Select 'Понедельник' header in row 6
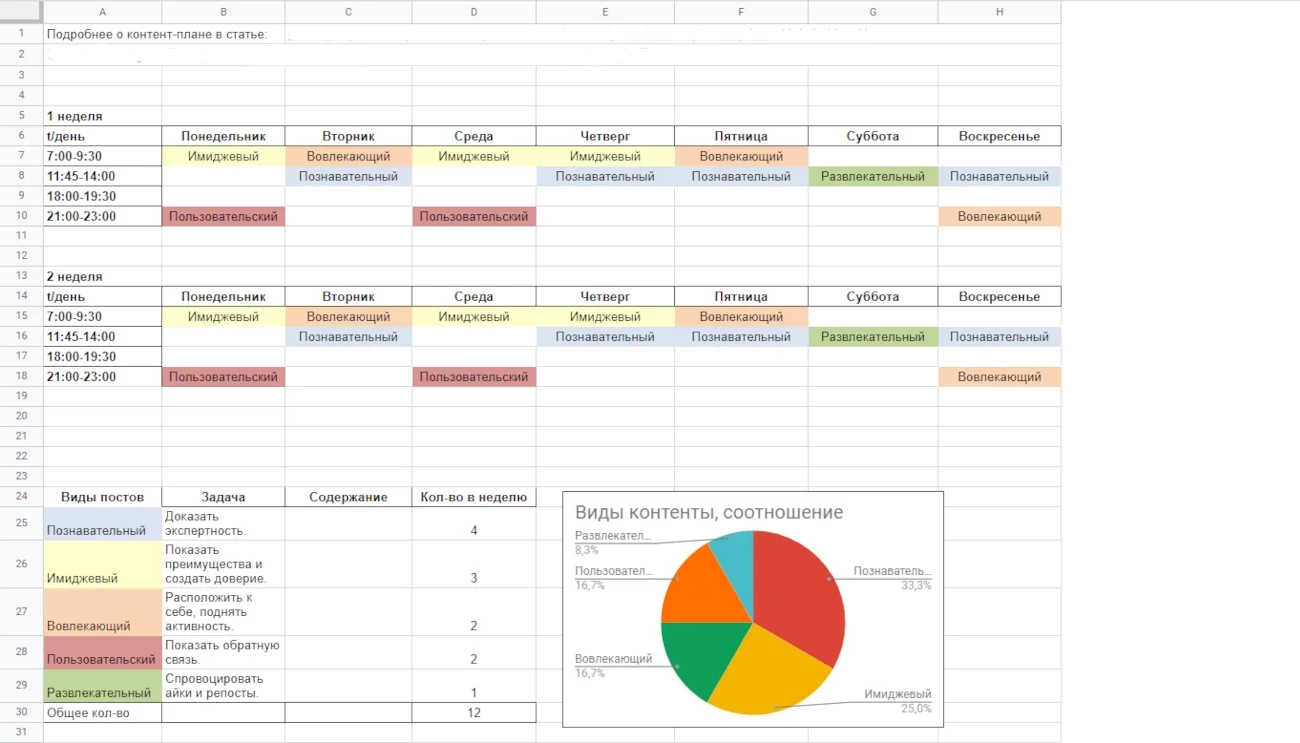Viewport: 1300px width, 743px height. click(223, 136)
